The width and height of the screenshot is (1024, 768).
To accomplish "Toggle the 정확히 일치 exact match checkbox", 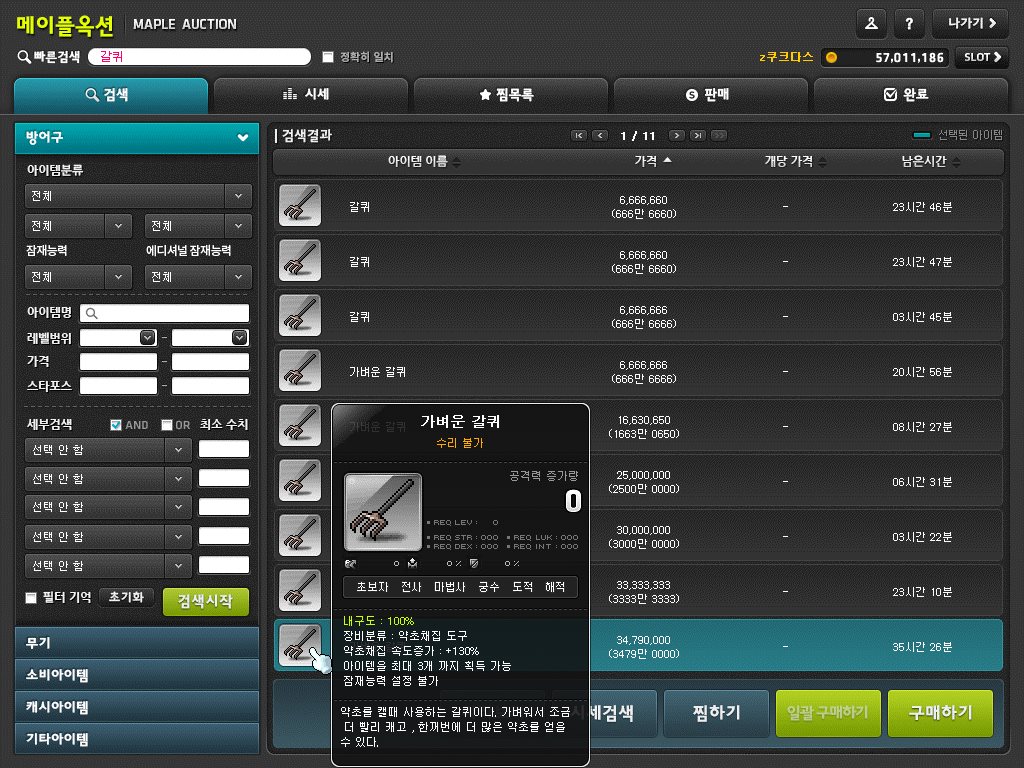I will tap(328, 57).
